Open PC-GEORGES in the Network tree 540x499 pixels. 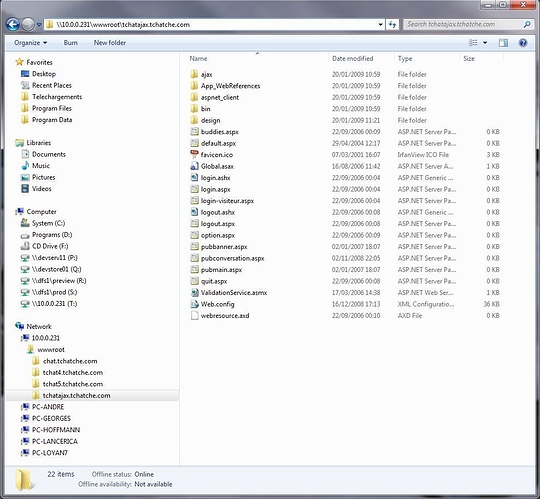tap(51, 418)
